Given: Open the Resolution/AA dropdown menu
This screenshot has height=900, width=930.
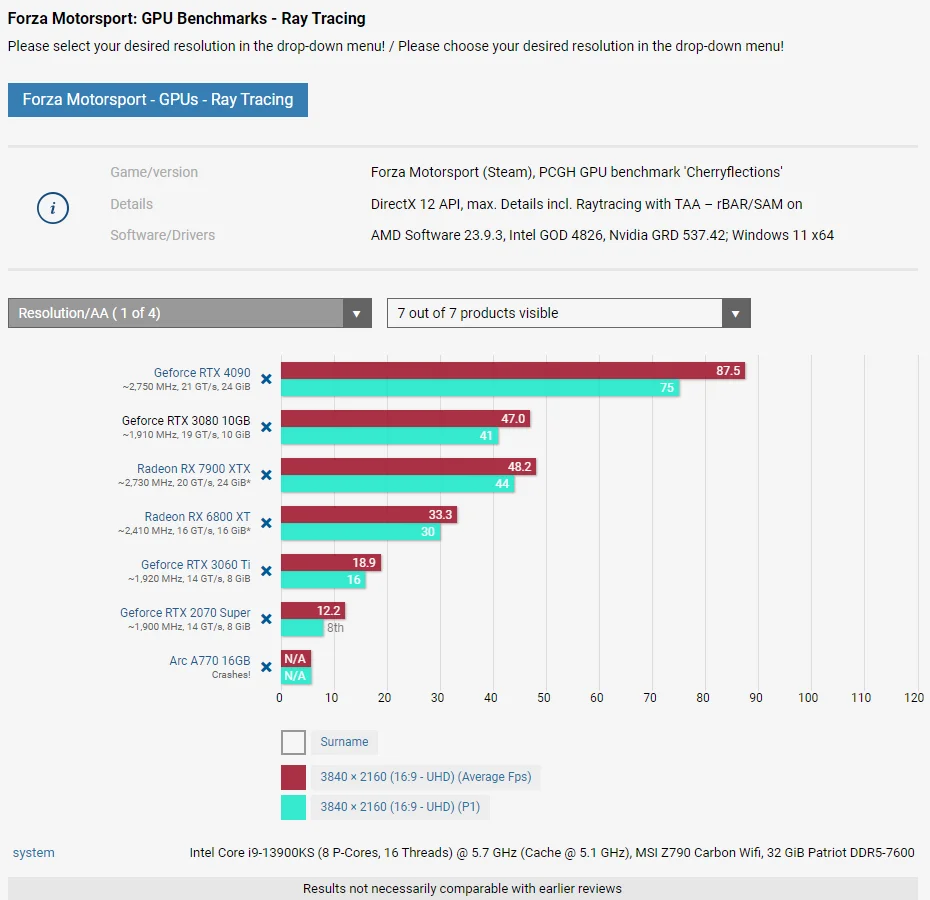Looking at the screenshot, I should (x=190, y=313).
